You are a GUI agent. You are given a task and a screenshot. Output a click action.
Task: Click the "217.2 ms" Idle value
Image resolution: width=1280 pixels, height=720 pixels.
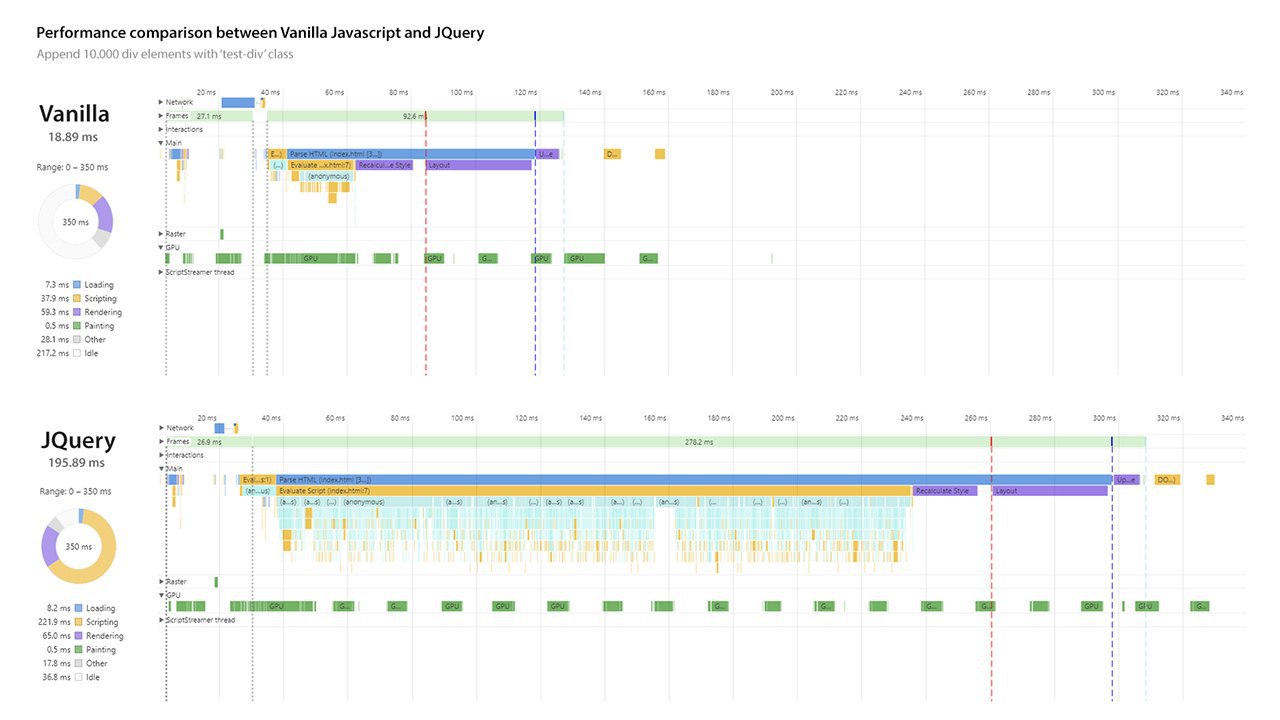coord(54,353)
